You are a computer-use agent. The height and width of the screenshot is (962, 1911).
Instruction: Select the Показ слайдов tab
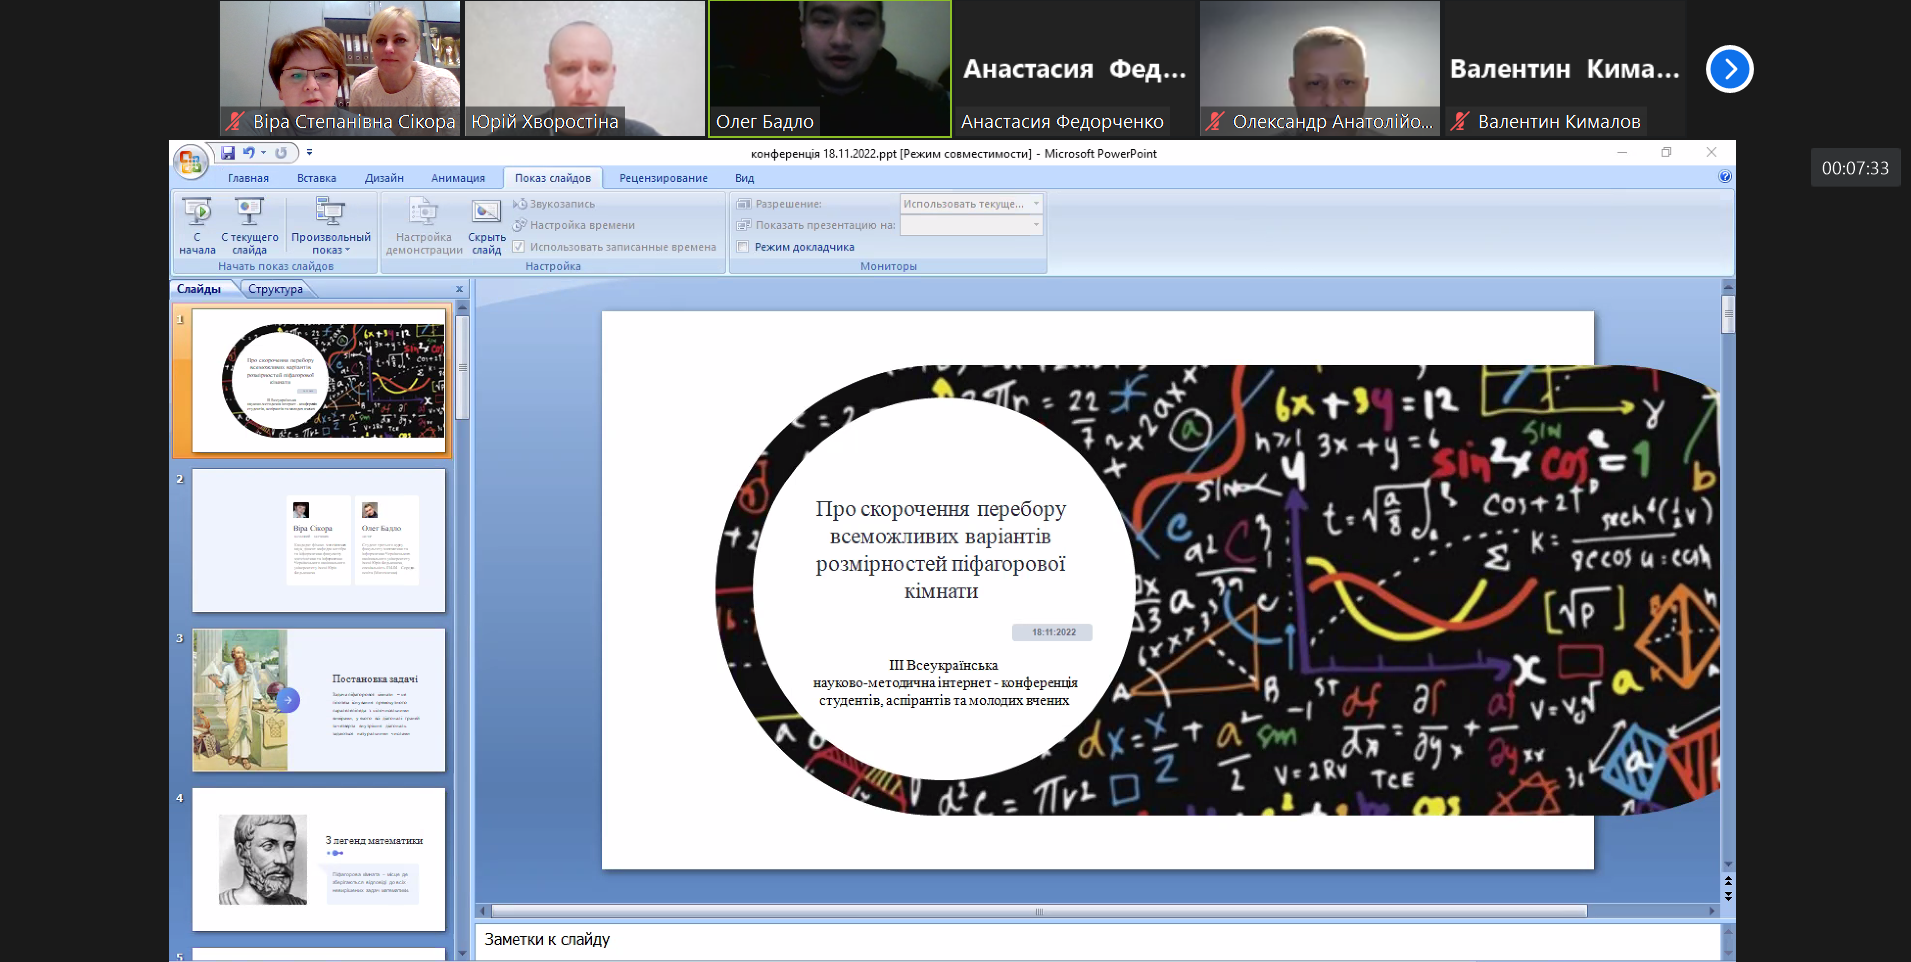[x=553, y=178]
